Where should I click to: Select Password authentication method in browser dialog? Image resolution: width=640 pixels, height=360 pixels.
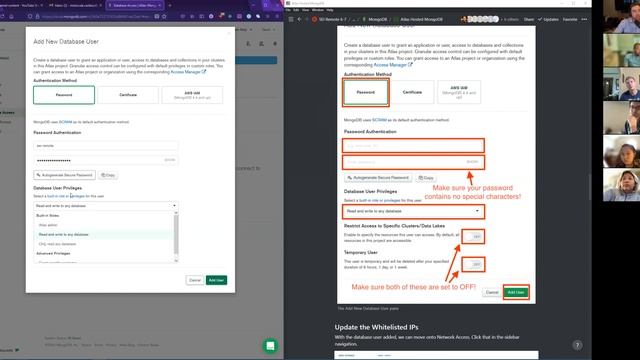(x=64, y=95)
